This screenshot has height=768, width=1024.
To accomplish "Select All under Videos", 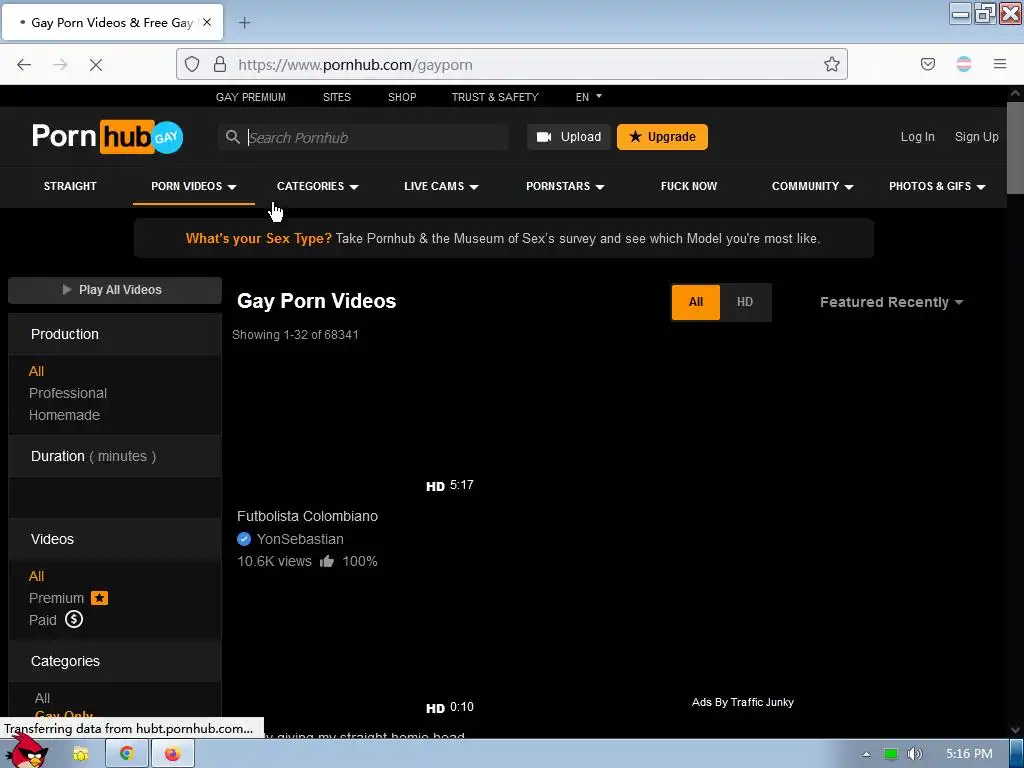I will click(x=37, y=576).
